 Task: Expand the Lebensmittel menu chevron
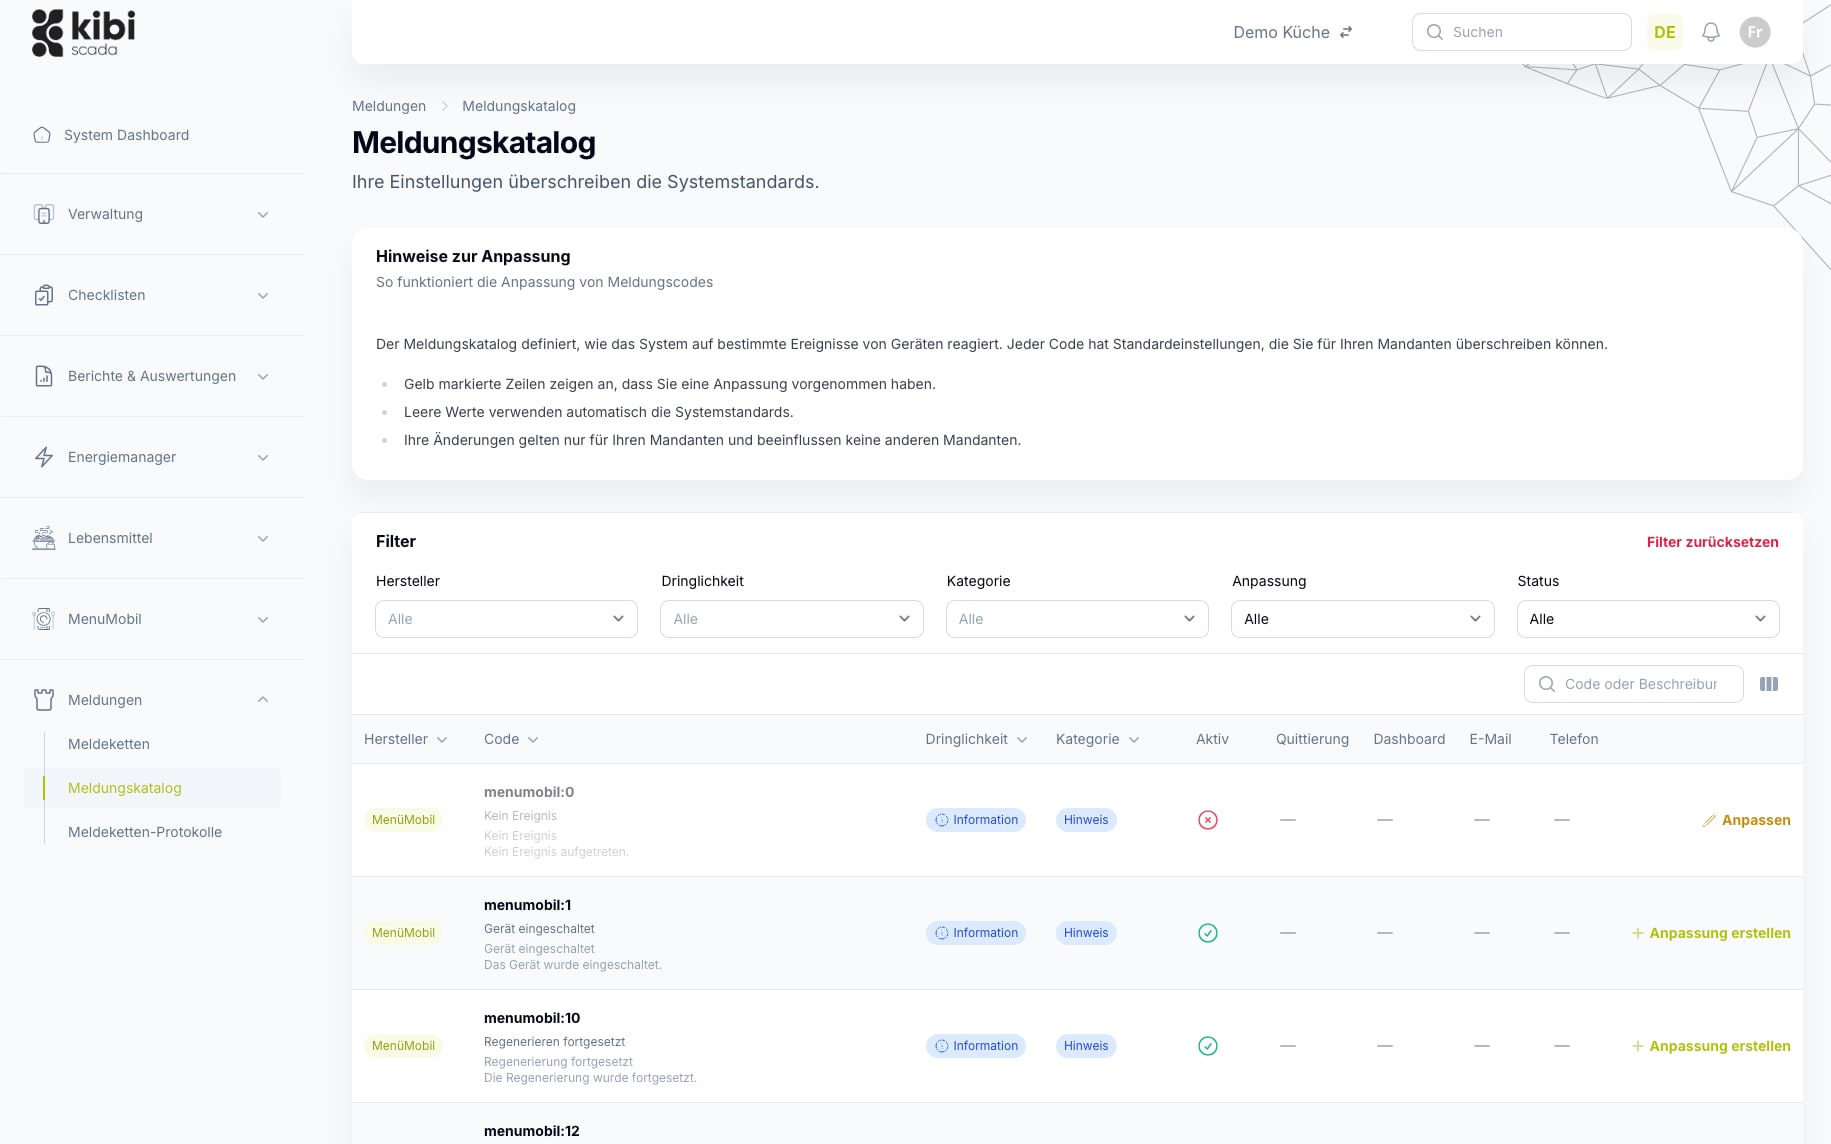point(263,538)
